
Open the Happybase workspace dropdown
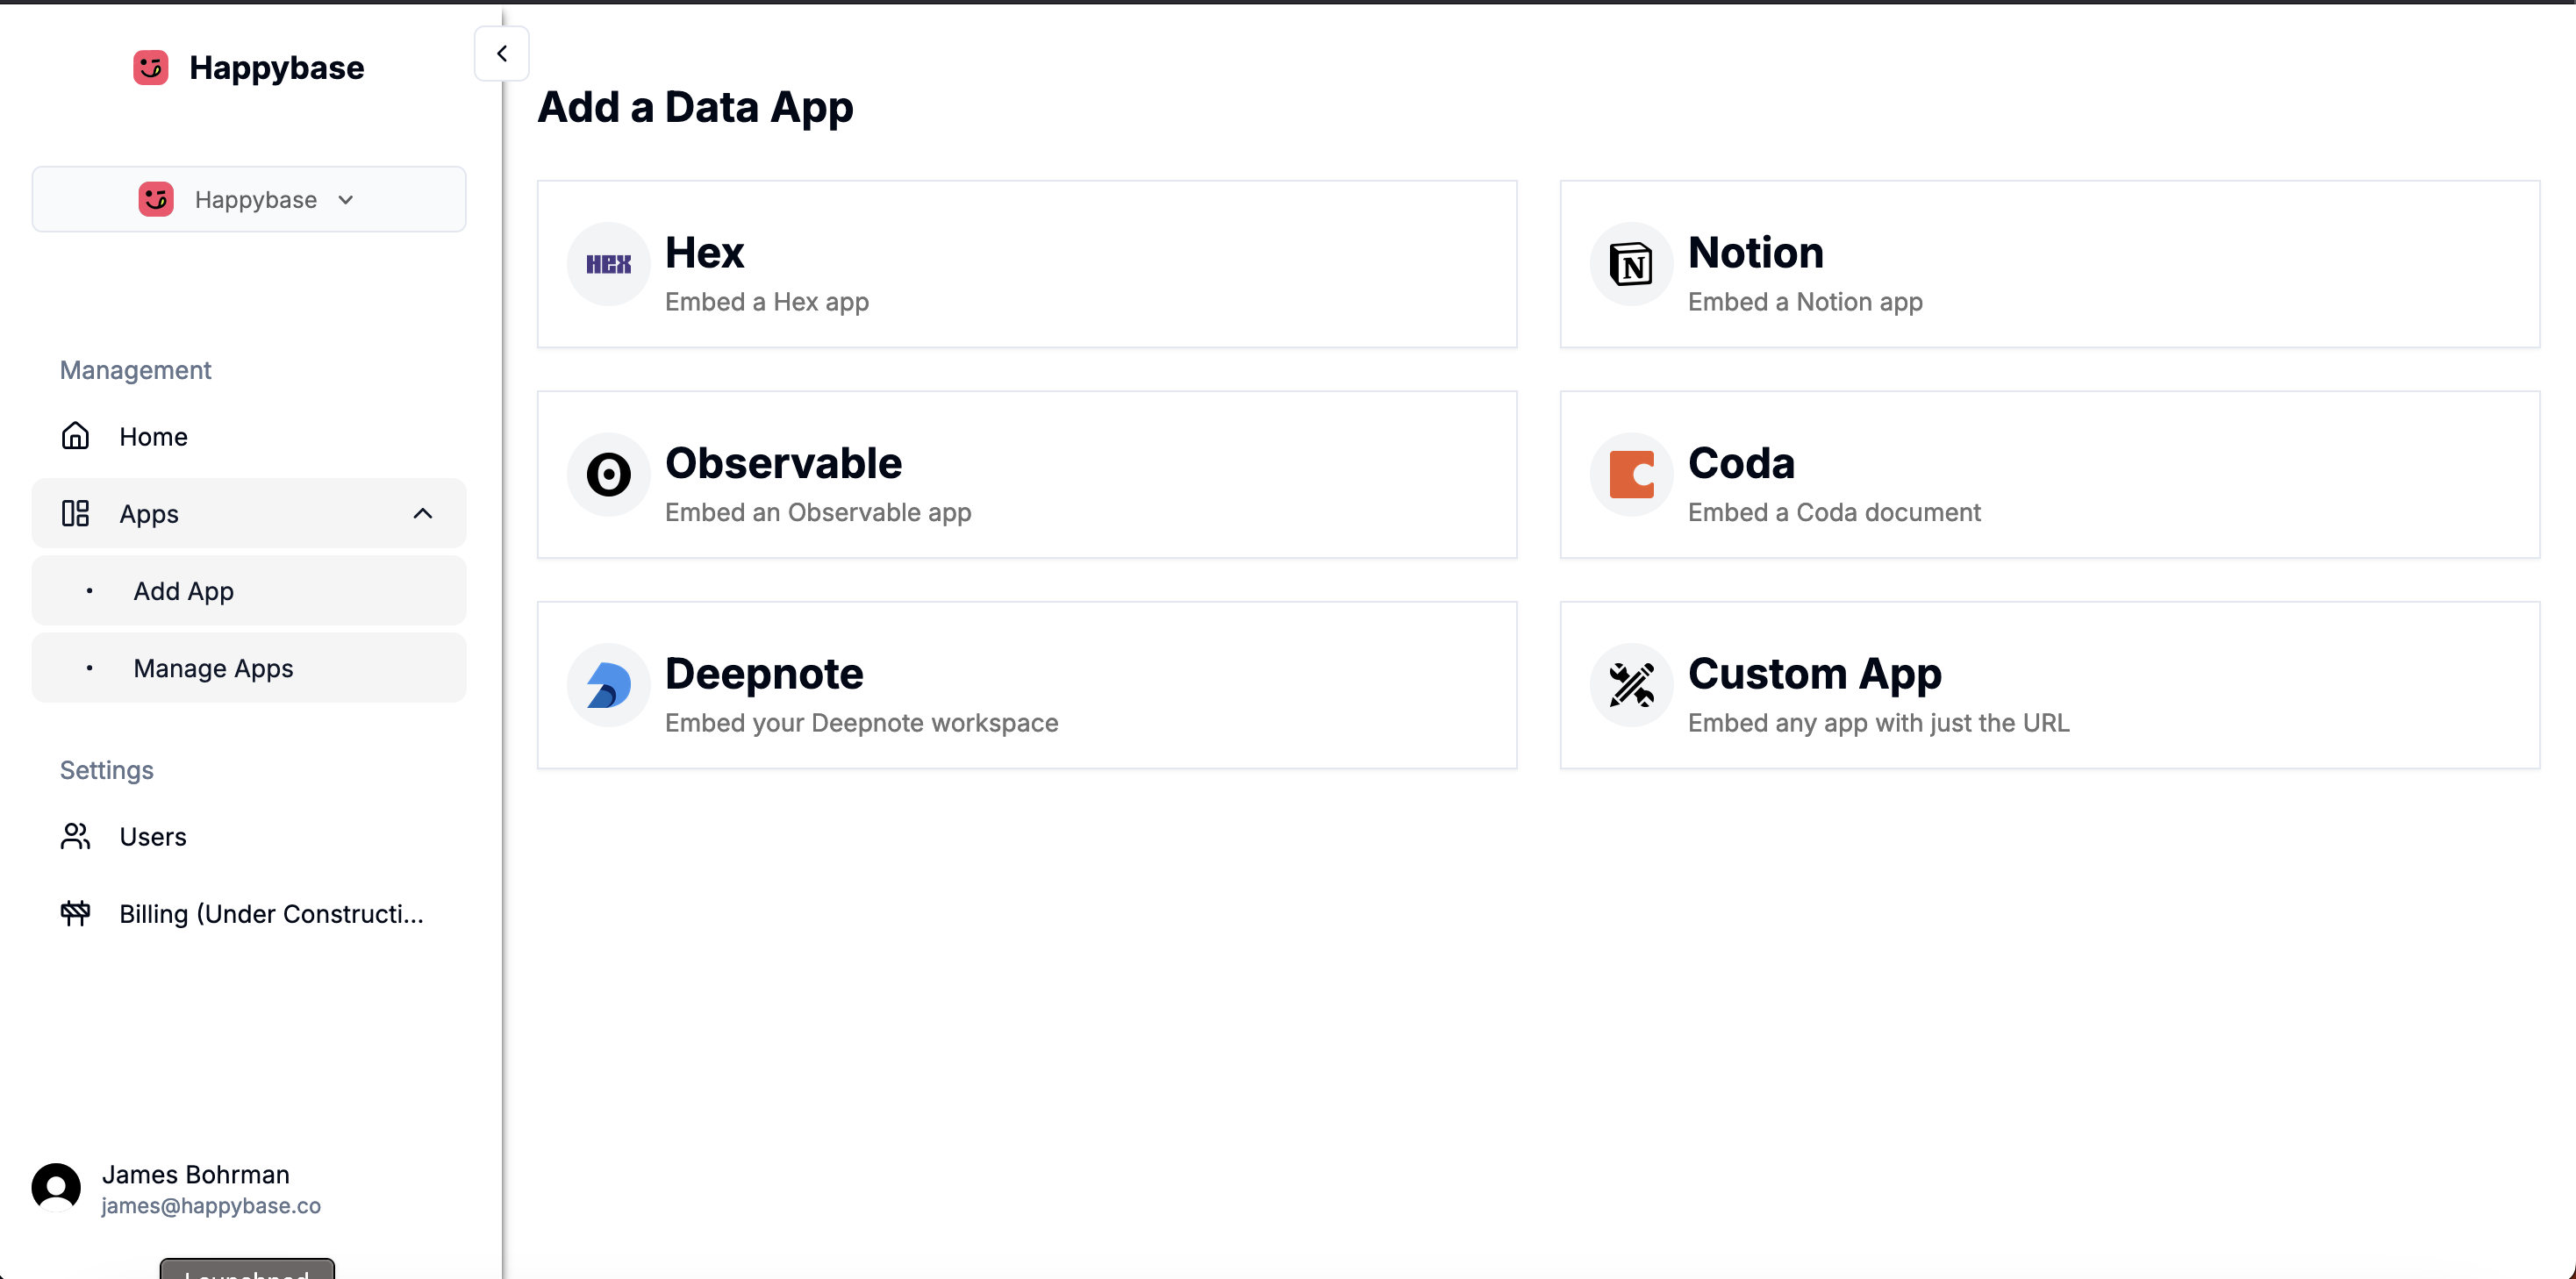(x=249, y=199)
